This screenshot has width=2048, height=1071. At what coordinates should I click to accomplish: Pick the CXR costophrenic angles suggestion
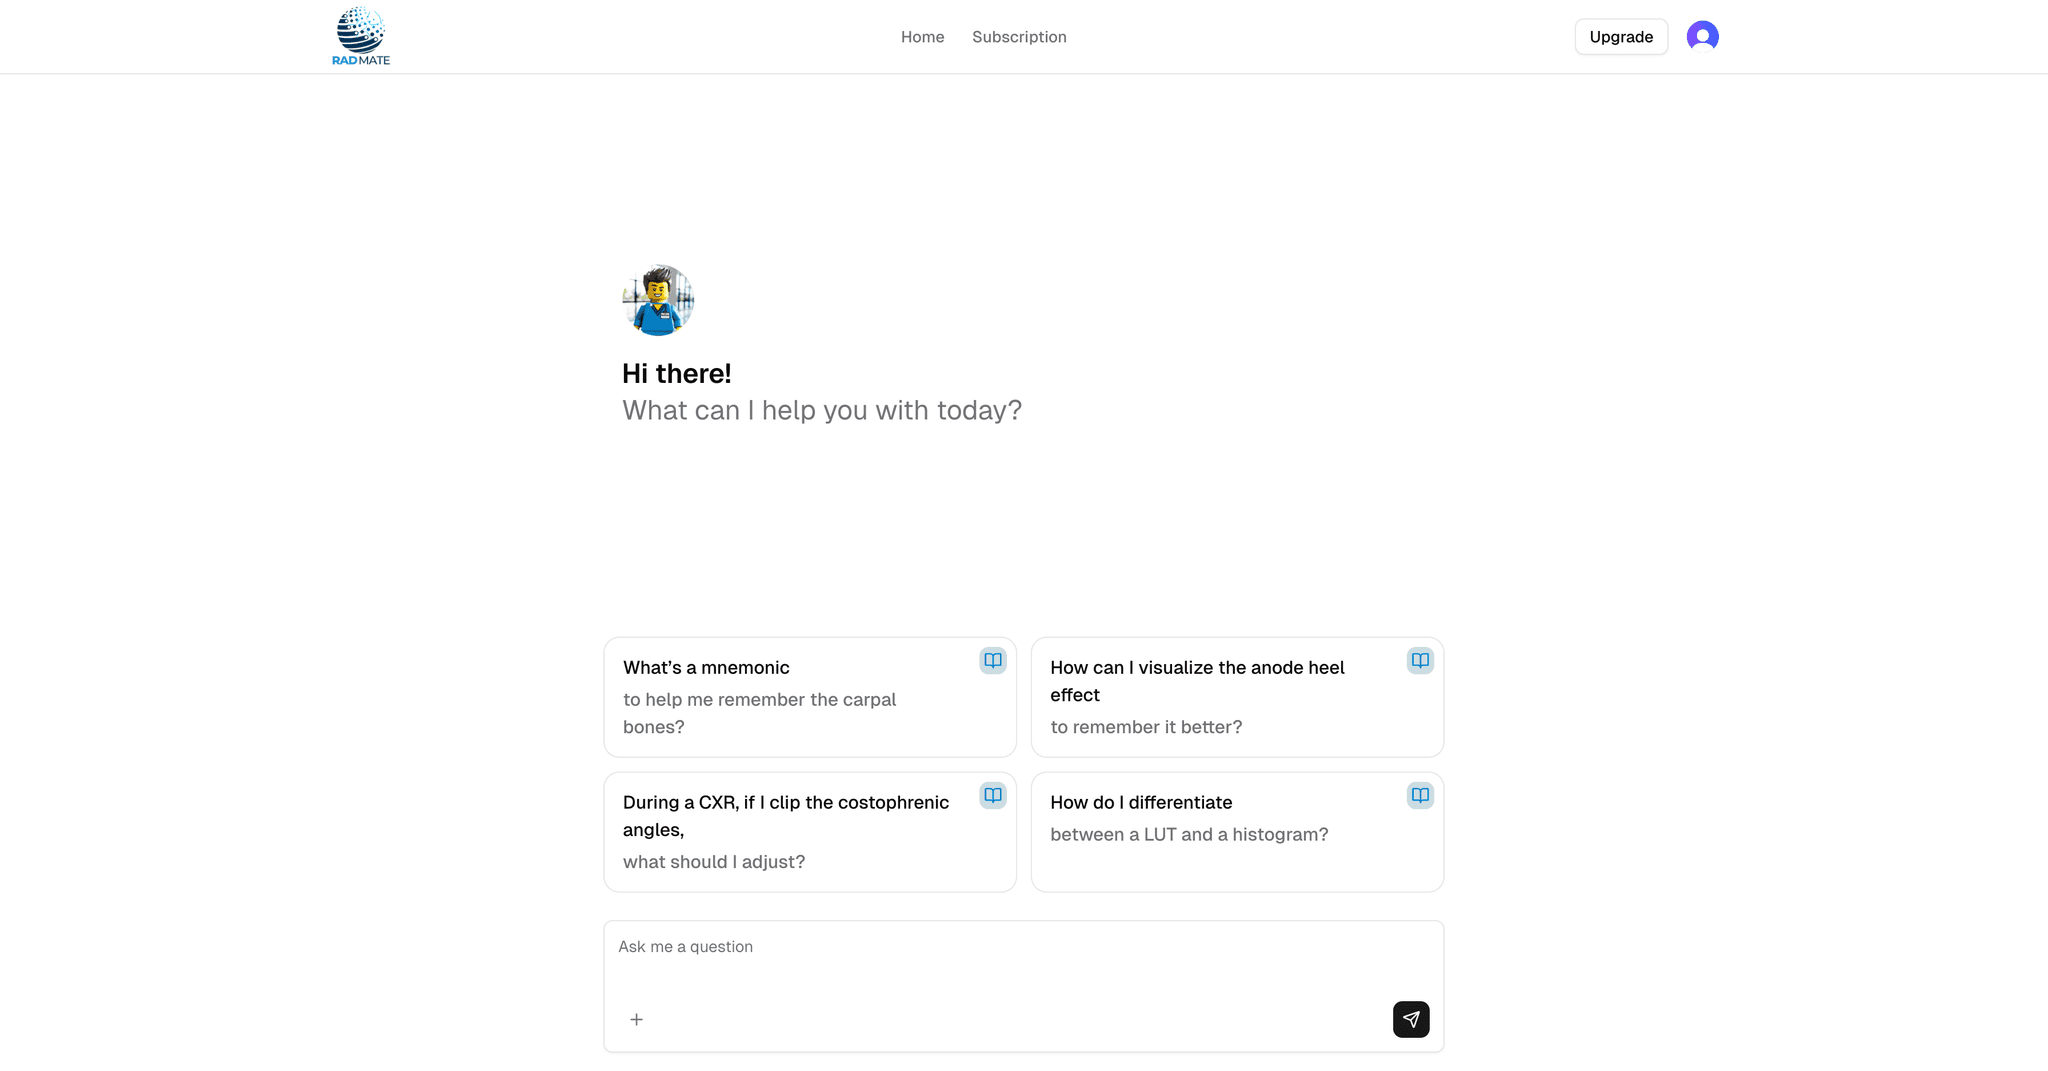(x=790, y=832)
